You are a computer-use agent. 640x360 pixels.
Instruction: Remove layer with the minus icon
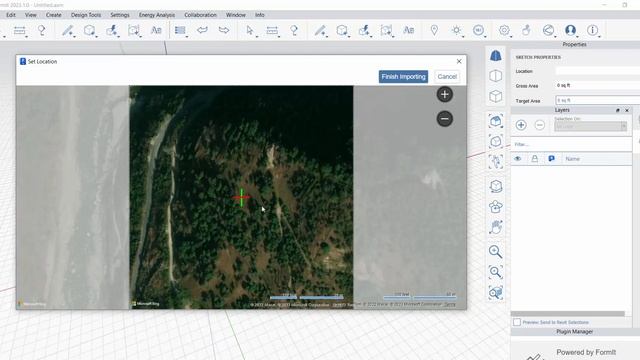[540, 125]
